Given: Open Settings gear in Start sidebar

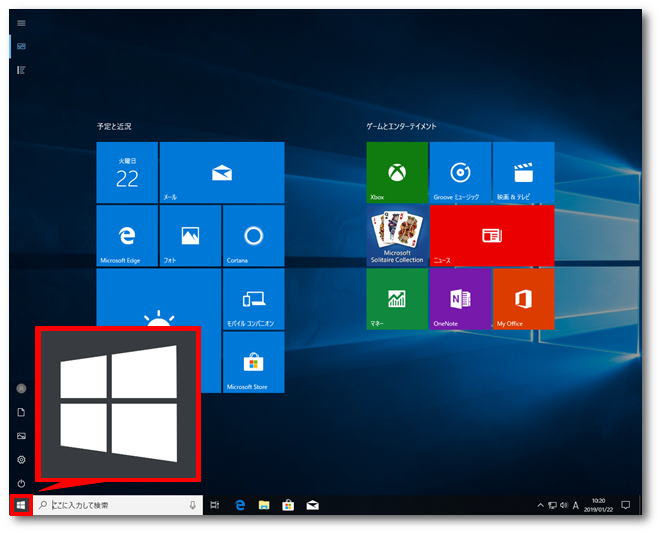Looking at the screenshot, I should 21,459.
